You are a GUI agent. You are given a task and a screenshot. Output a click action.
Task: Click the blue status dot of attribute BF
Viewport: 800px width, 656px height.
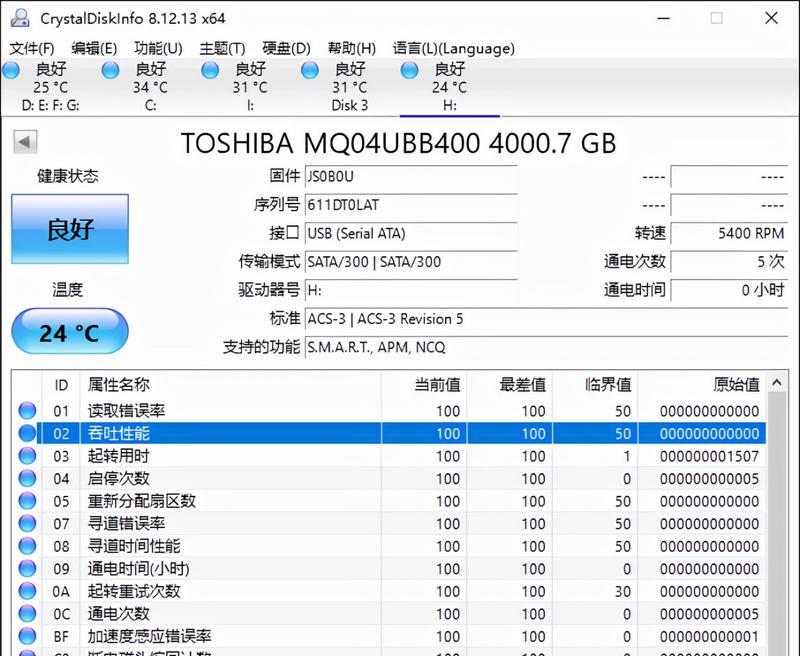pyautogui.click(x=28, y=636)
